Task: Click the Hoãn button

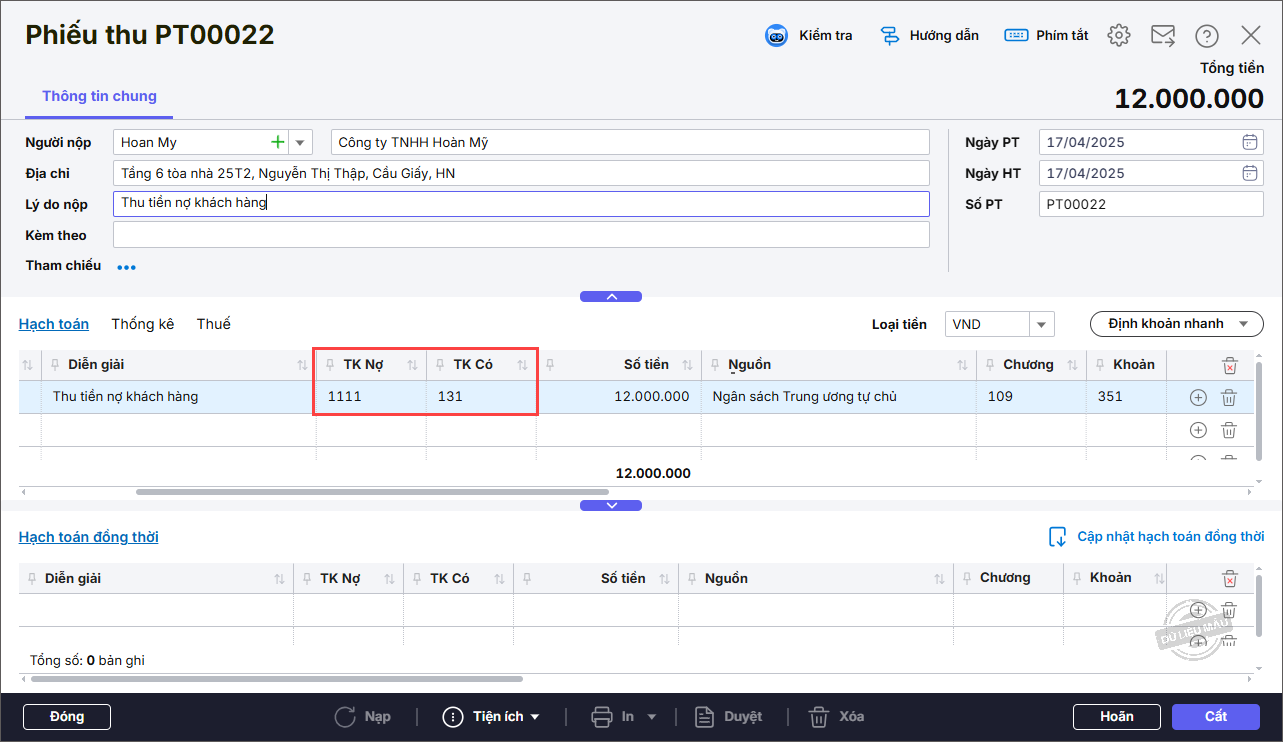Action: point(1116,716)
